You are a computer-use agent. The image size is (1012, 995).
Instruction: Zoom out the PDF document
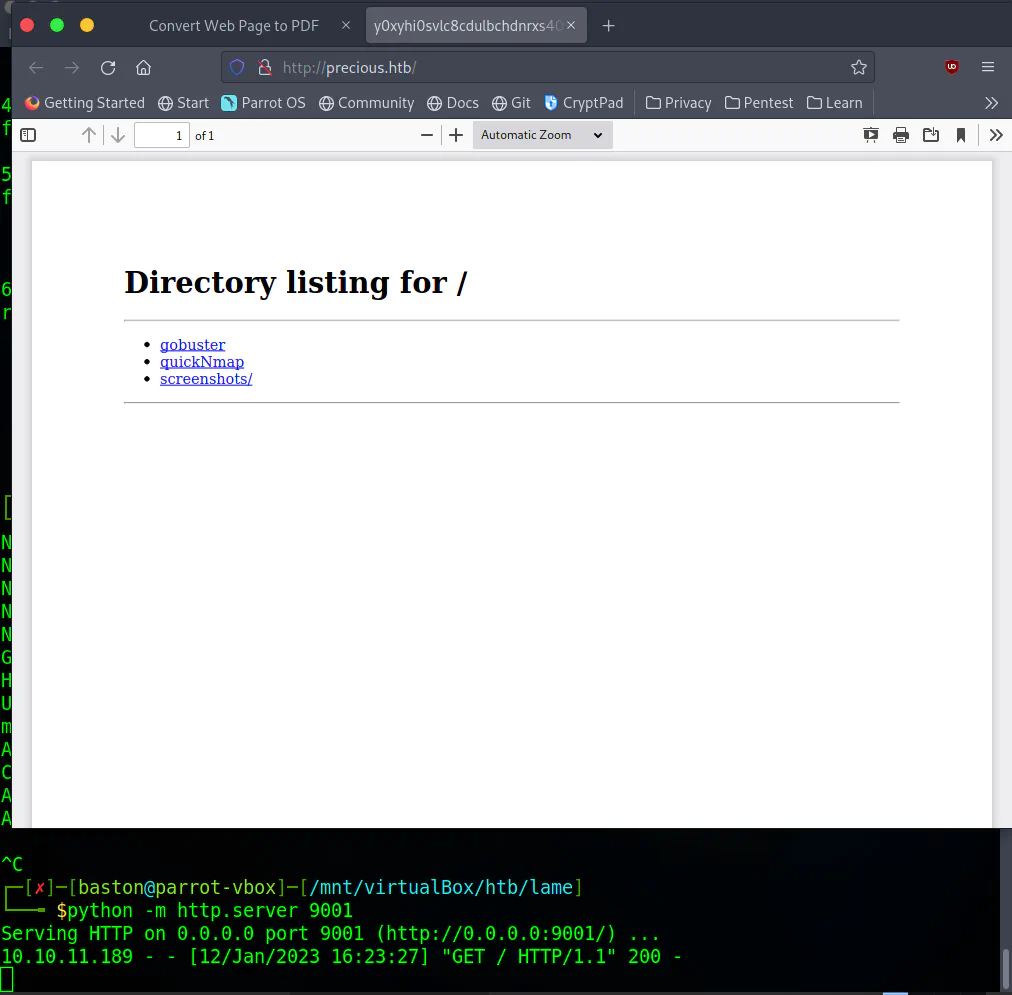tap(427, 135)
